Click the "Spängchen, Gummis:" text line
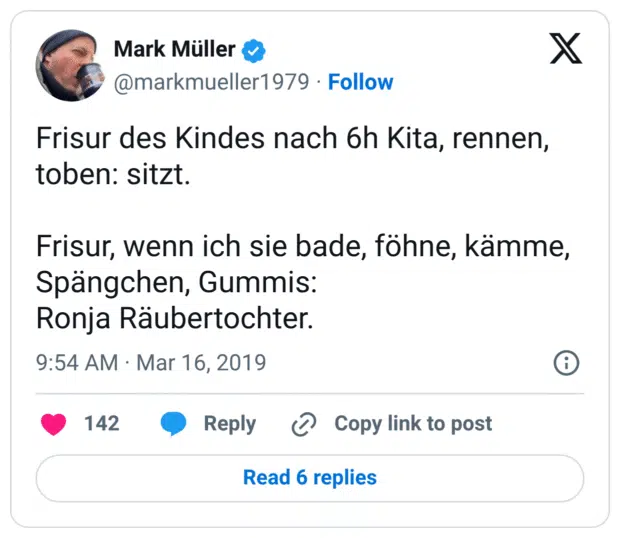 [x=176, y=283]
